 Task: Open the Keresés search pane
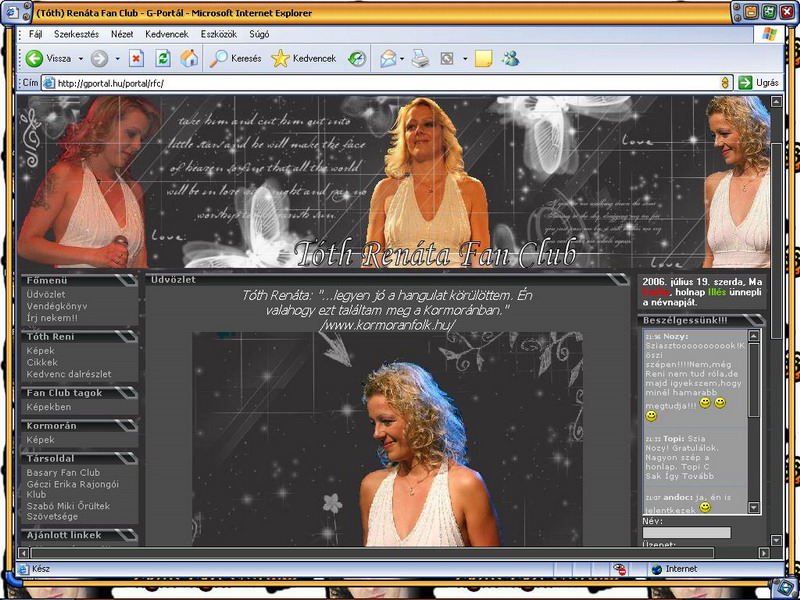[235, 58]
